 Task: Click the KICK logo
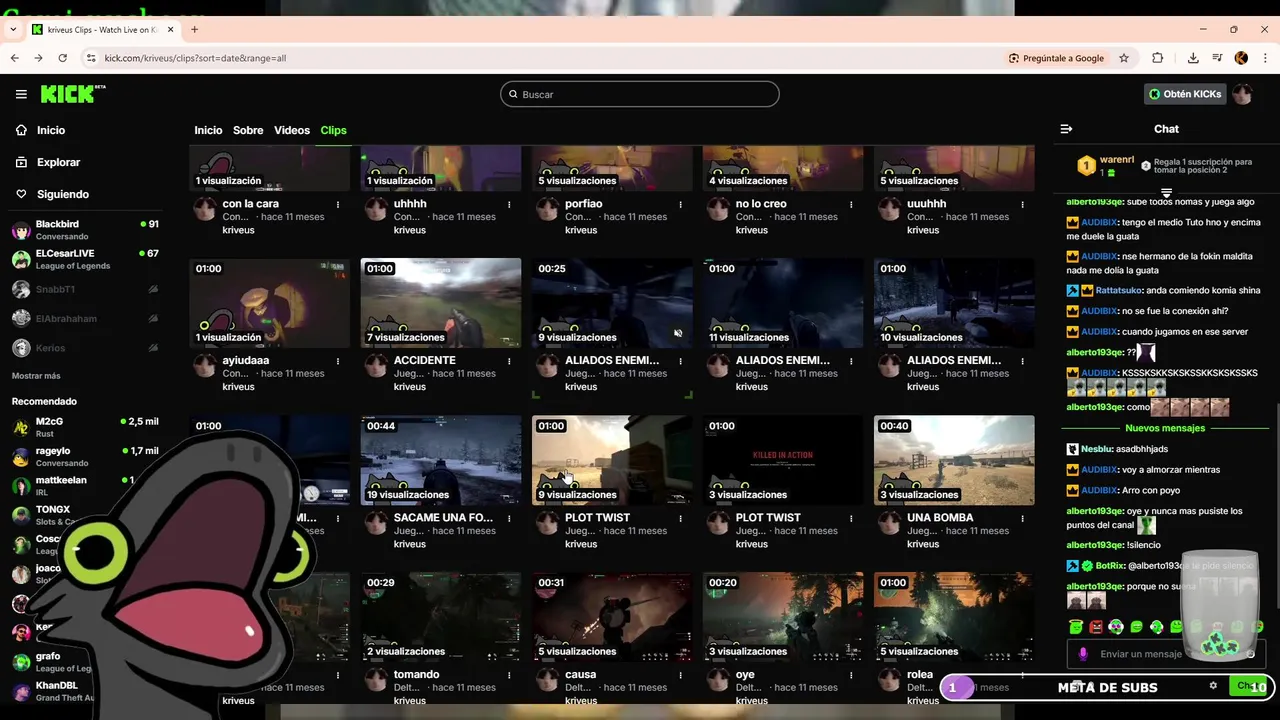(x=72, y=94)
